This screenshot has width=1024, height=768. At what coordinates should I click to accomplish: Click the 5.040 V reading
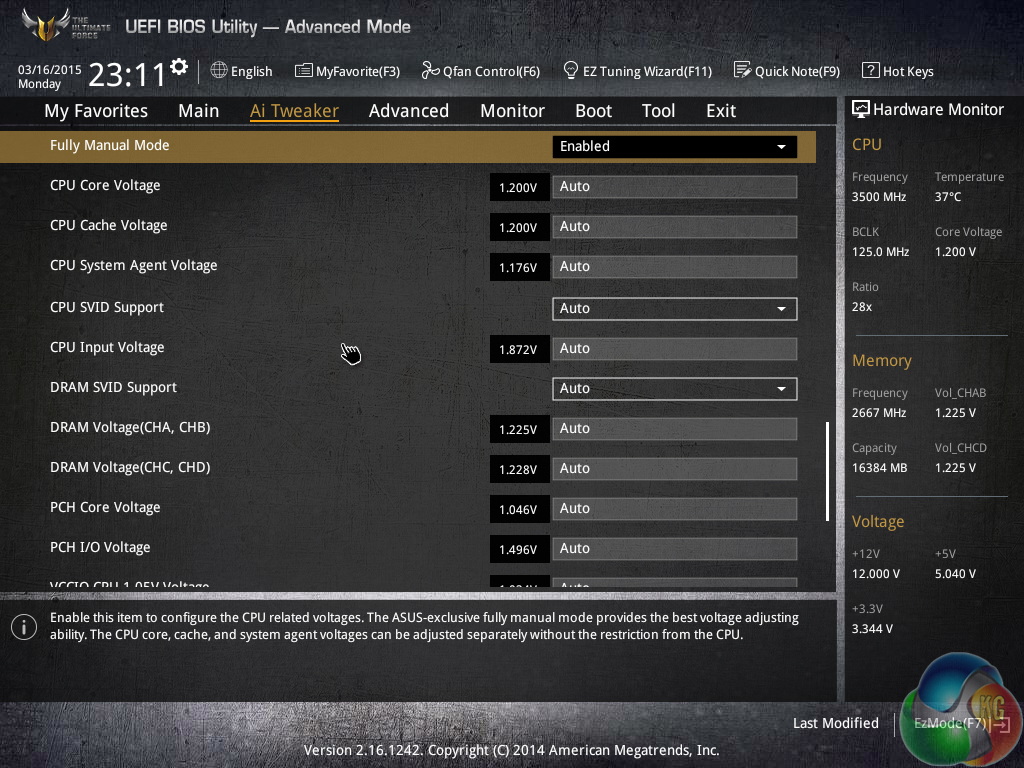coord(955,573)
